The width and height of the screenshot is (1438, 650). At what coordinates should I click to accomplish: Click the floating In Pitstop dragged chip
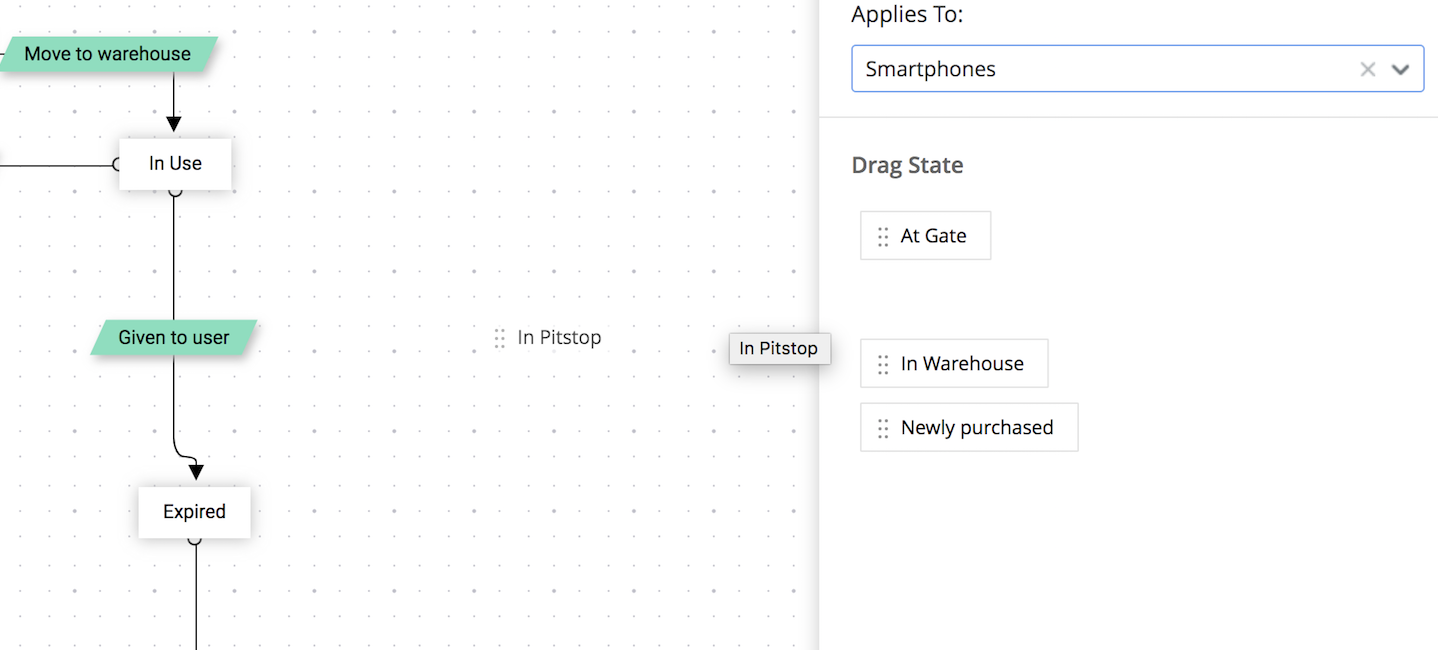779,349
